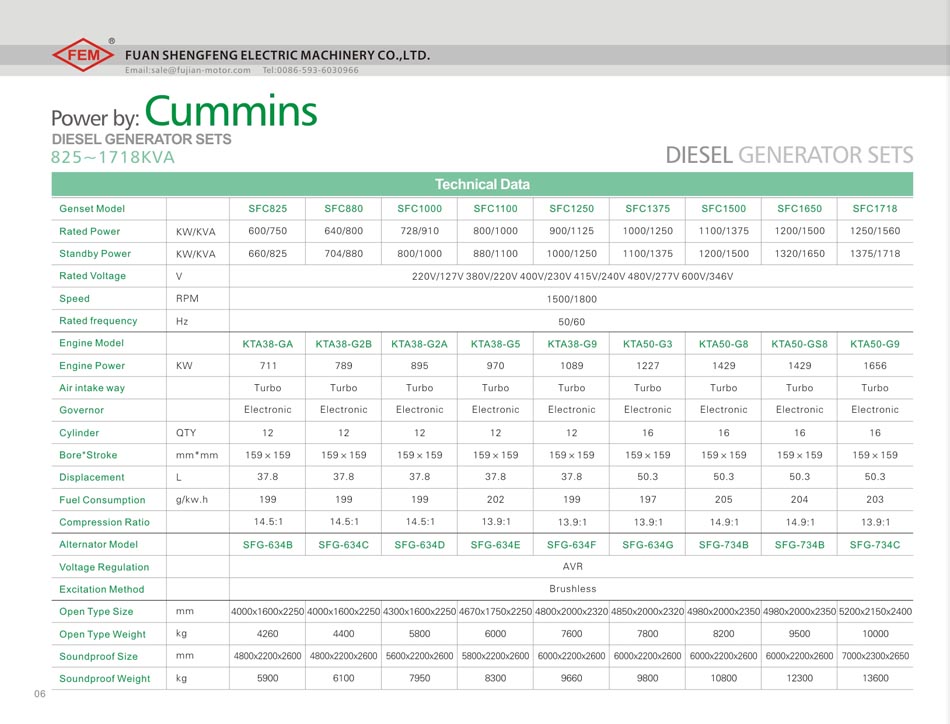Click the 4670x1750x2250 open type size

(496, 612)
